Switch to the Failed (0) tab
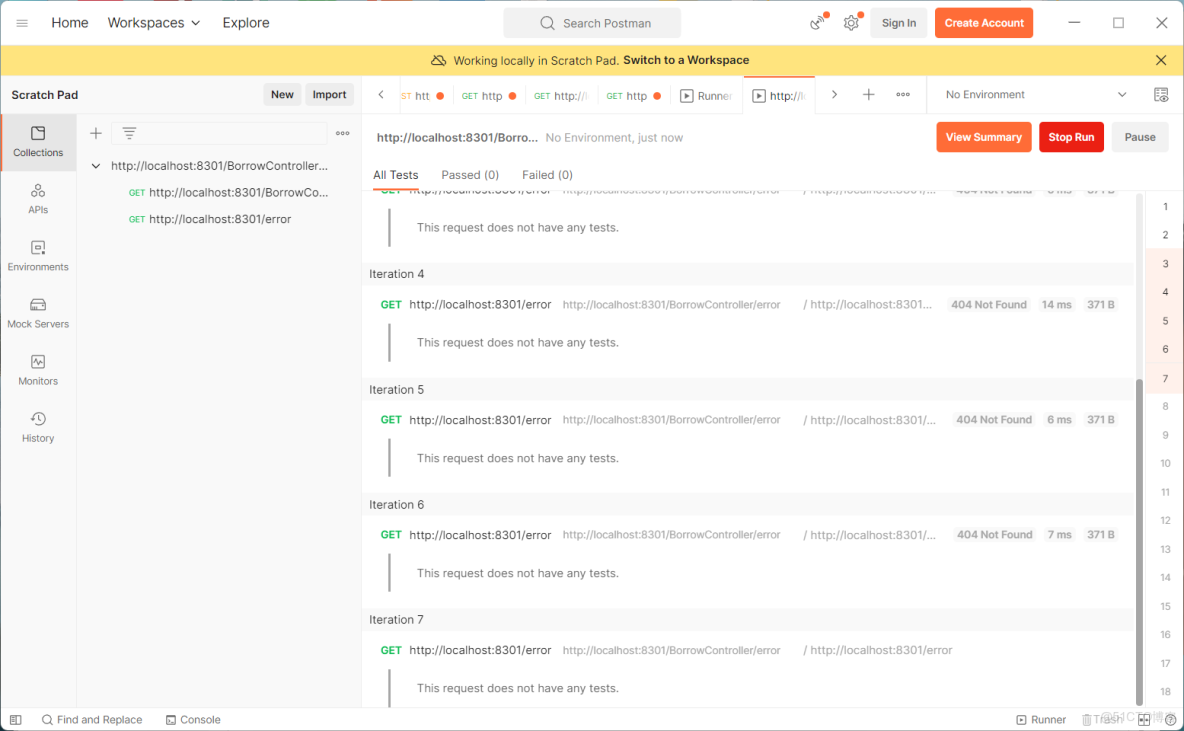This screenshot has height=731, width=1184. [x=546, y=174]
